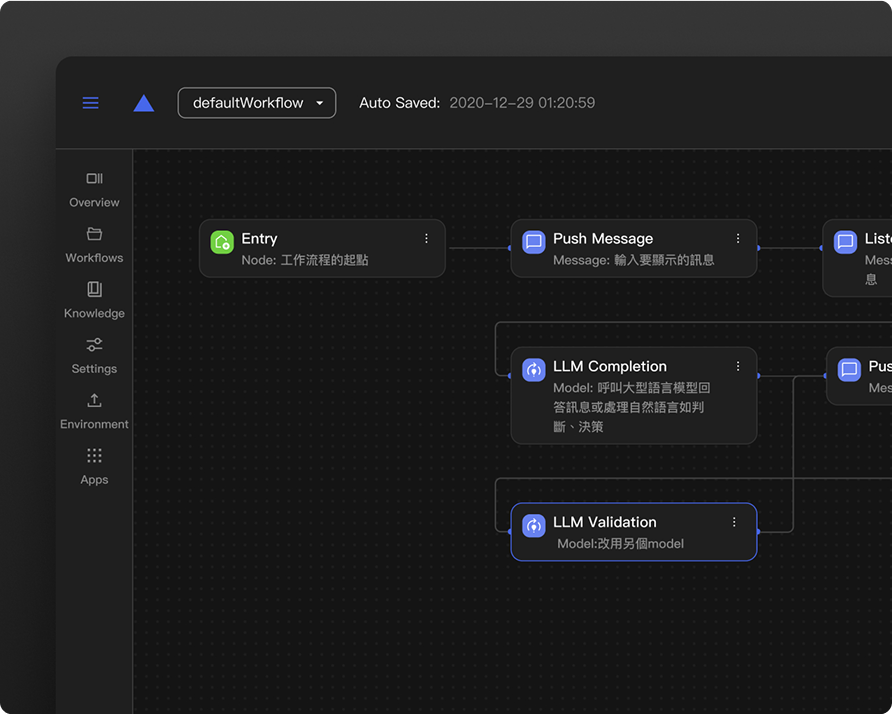Select the Entry node title
This screenshot has height=715, width=892.
coord(259,238)
